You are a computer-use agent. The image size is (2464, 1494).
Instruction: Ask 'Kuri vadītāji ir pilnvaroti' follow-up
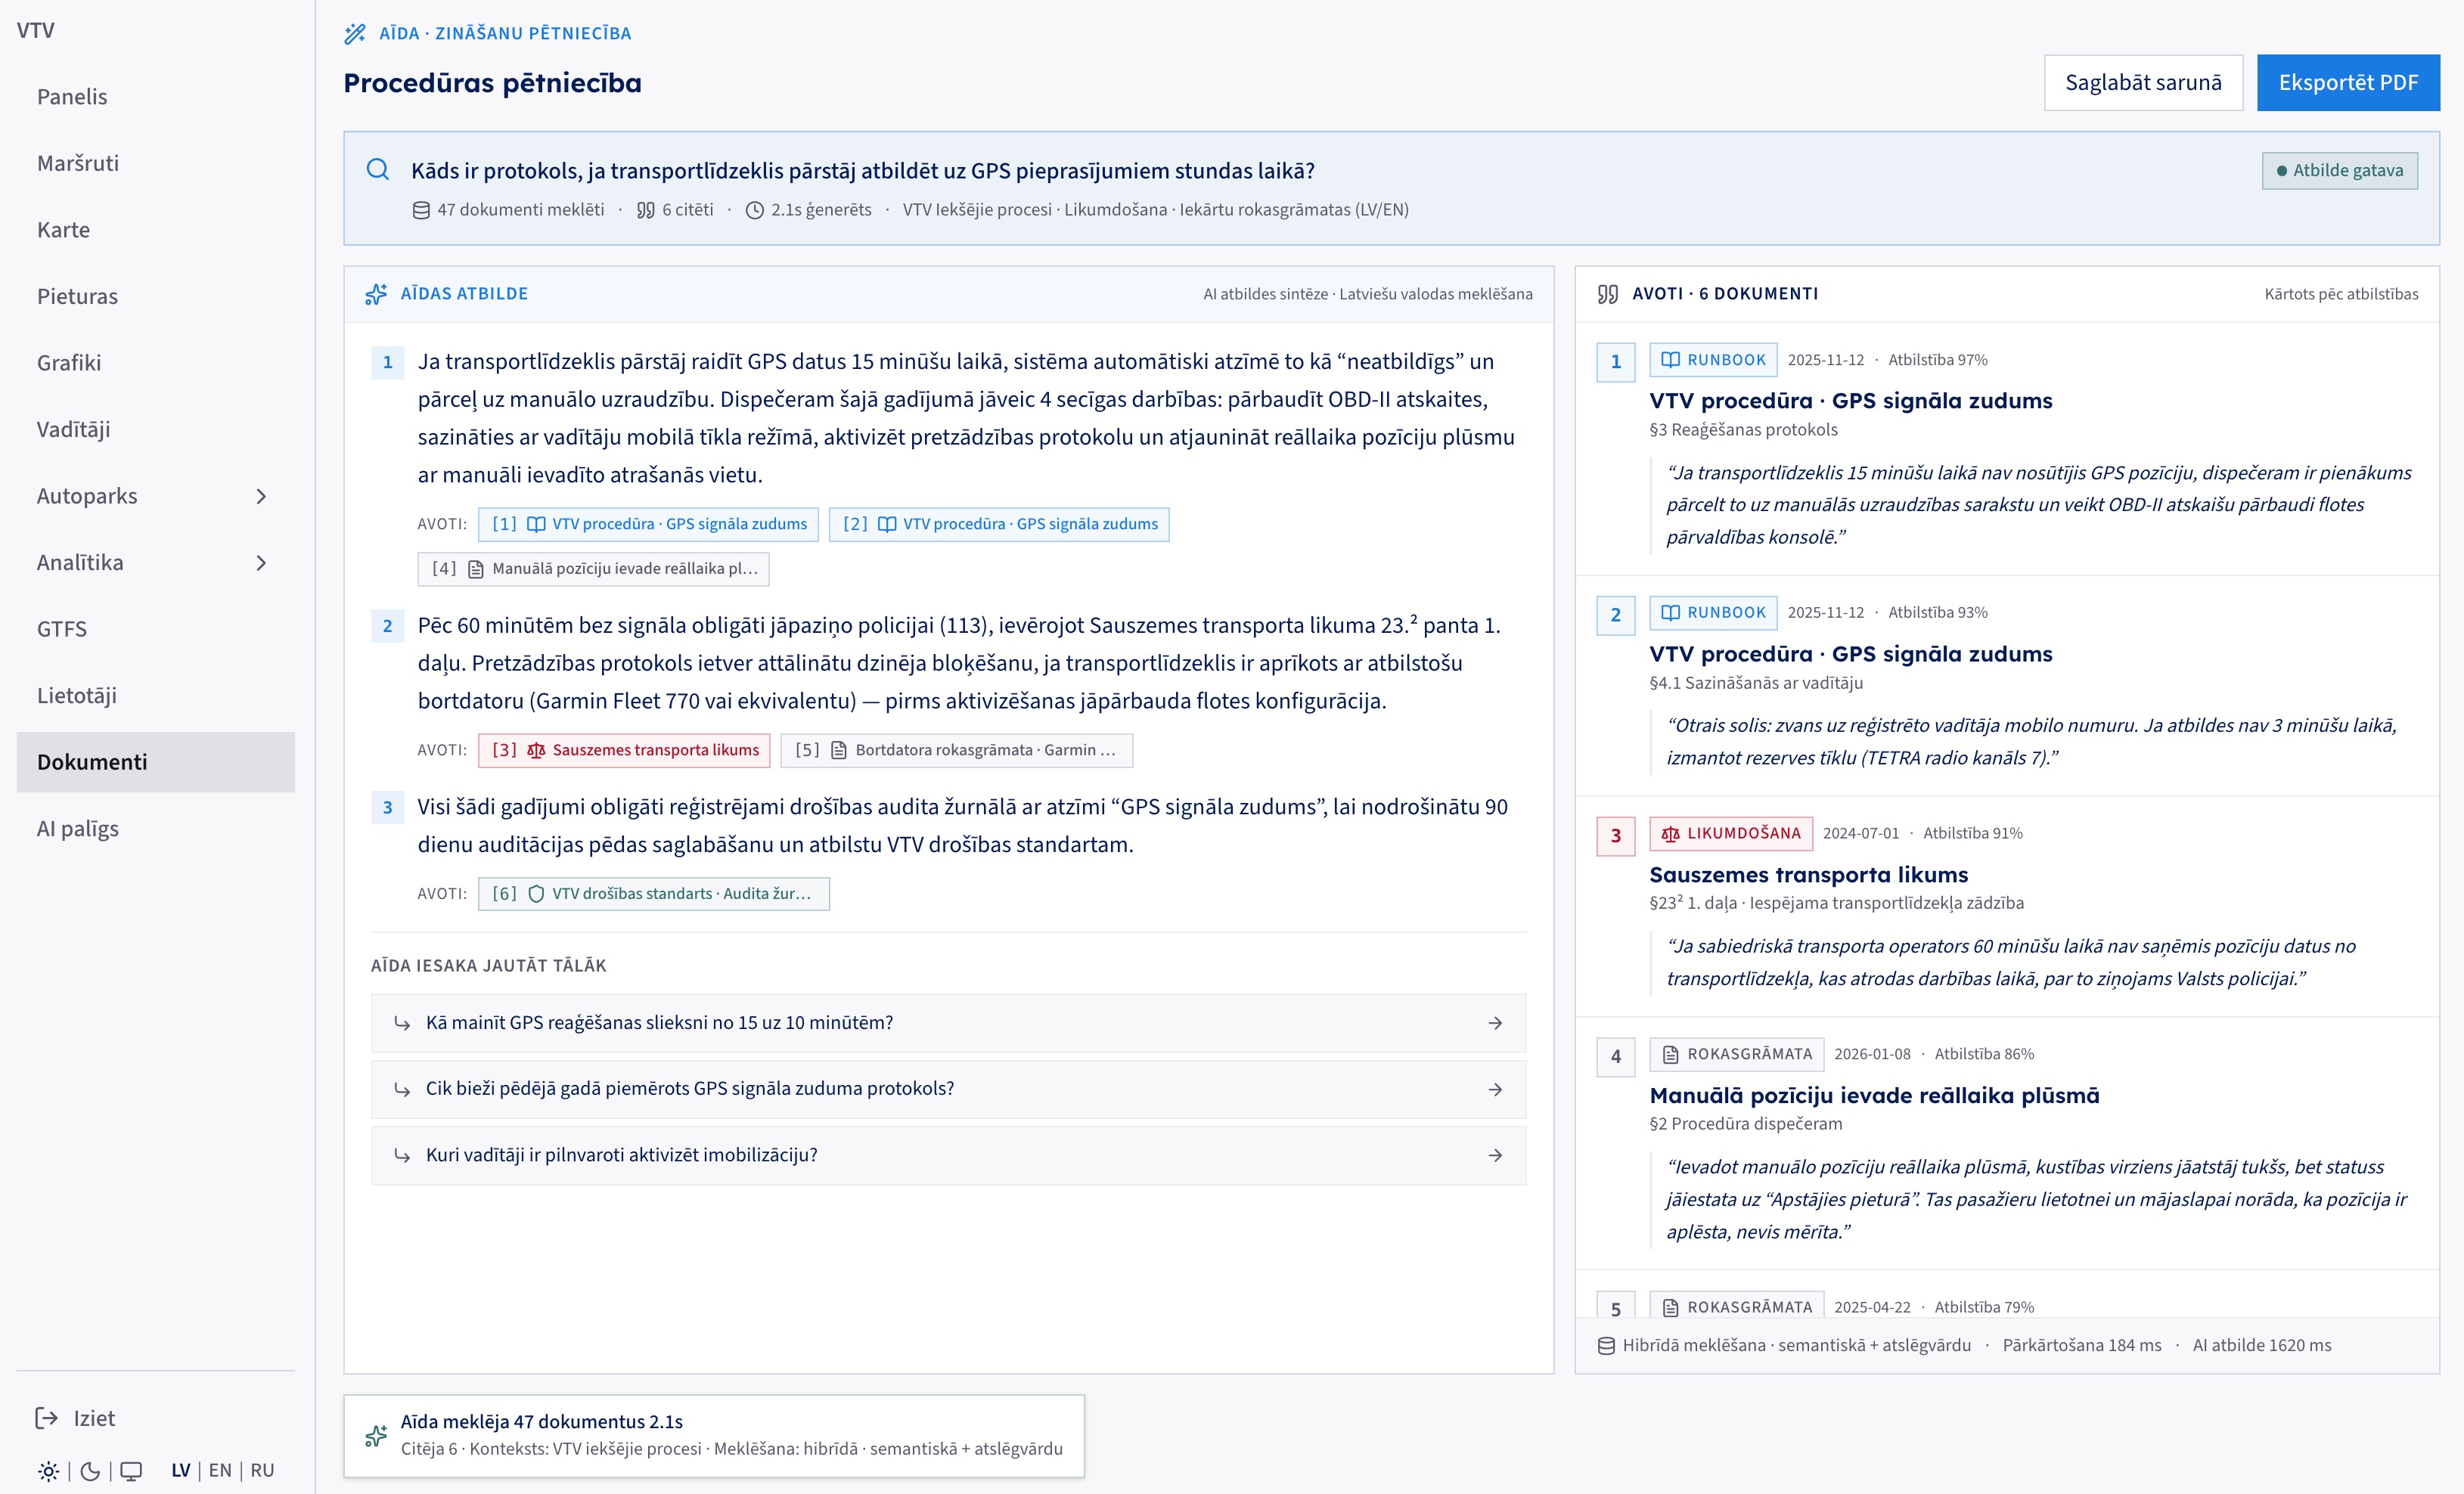click(x=948, y=1155)
